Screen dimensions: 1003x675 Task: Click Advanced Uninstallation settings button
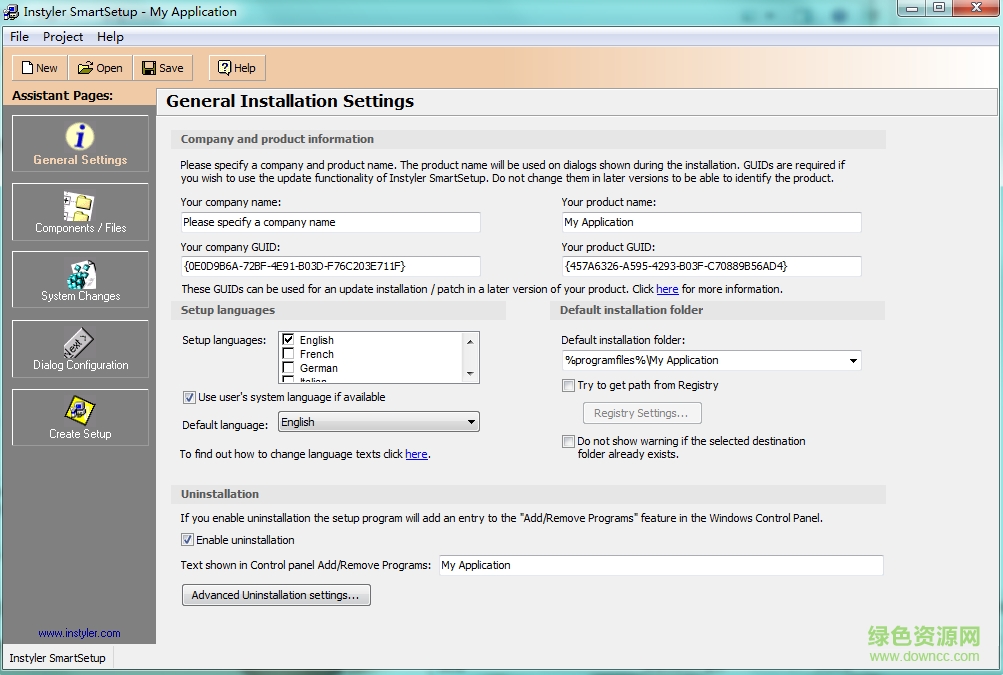click(x=276, y=595)
